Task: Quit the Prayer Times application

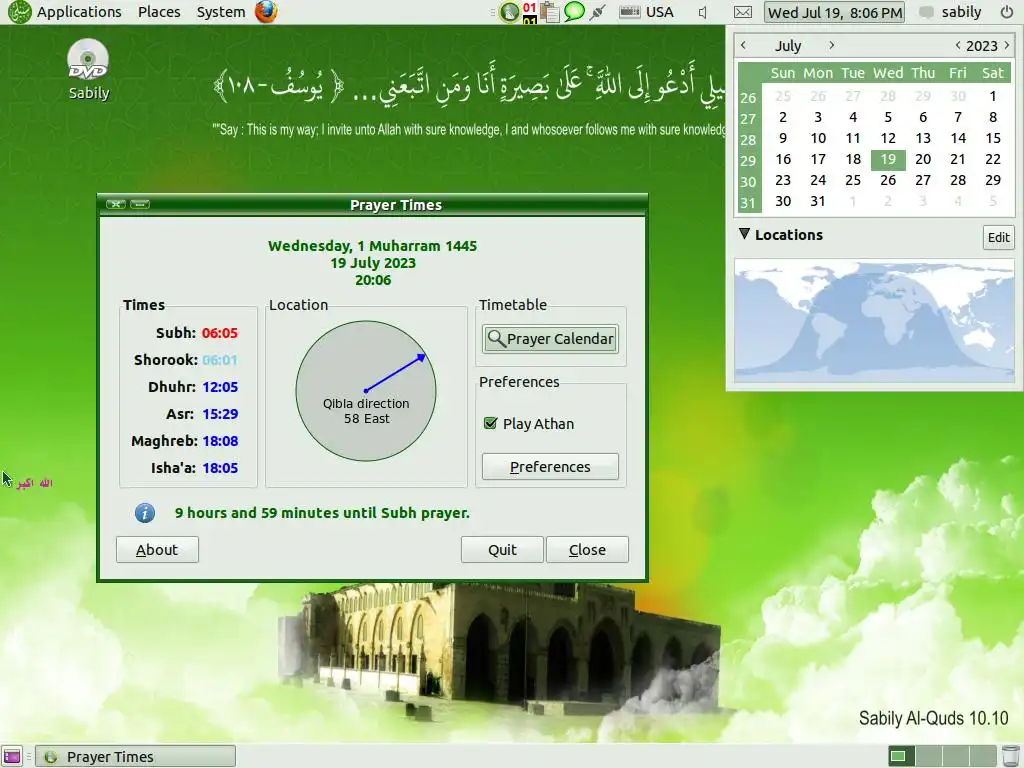Action: click(x=502, y=550)
